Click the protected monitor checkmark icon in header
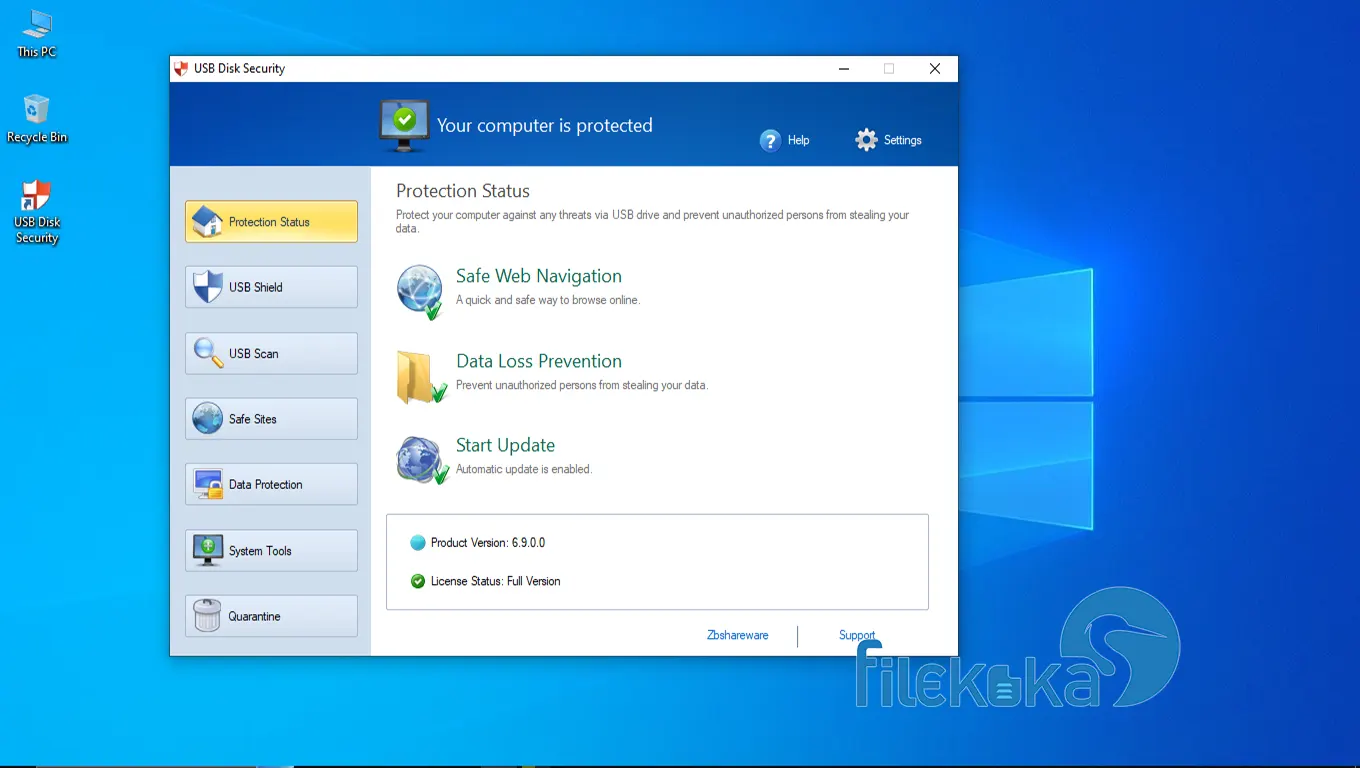Image resolution: width=1360 pixels, height=768 pixels. 404,126
